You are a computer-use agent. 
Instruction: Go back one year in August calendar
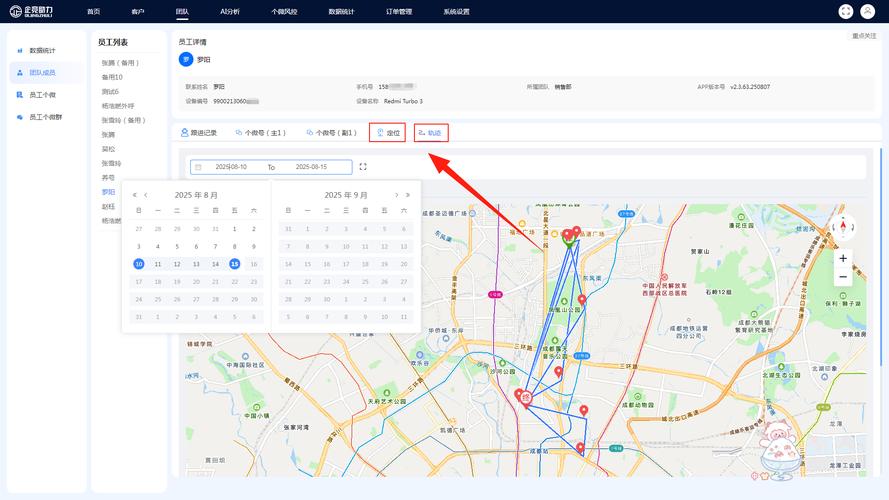(134, 195)
